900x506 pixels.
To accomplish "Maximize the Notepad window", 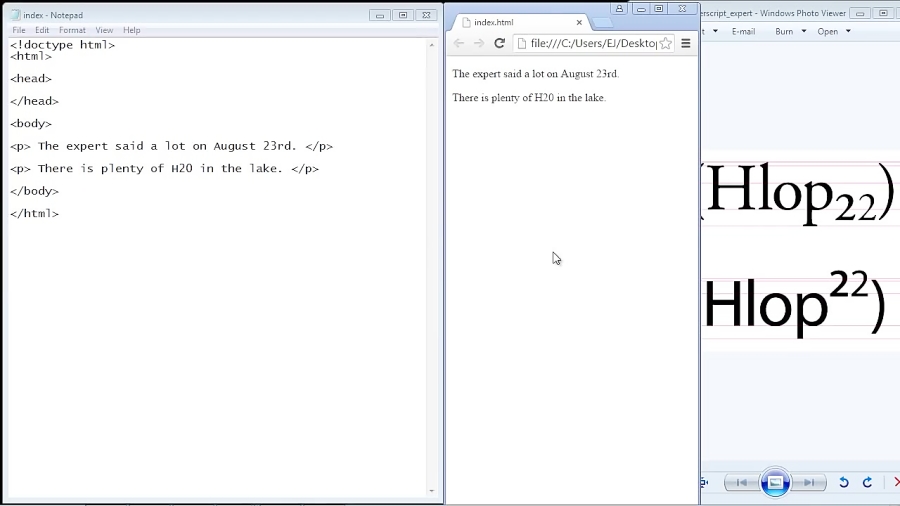I will (403, 15).
